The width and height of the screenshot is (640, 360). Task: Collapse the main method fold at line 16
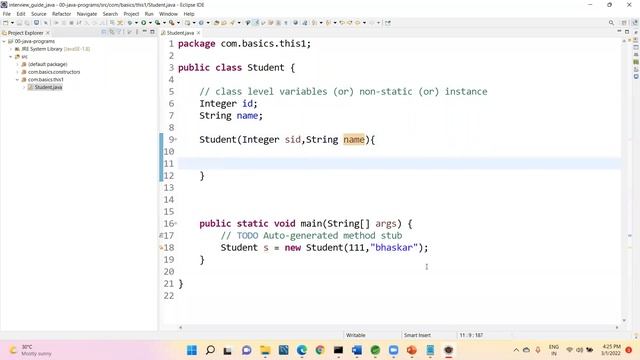click(x=176, y=223)
